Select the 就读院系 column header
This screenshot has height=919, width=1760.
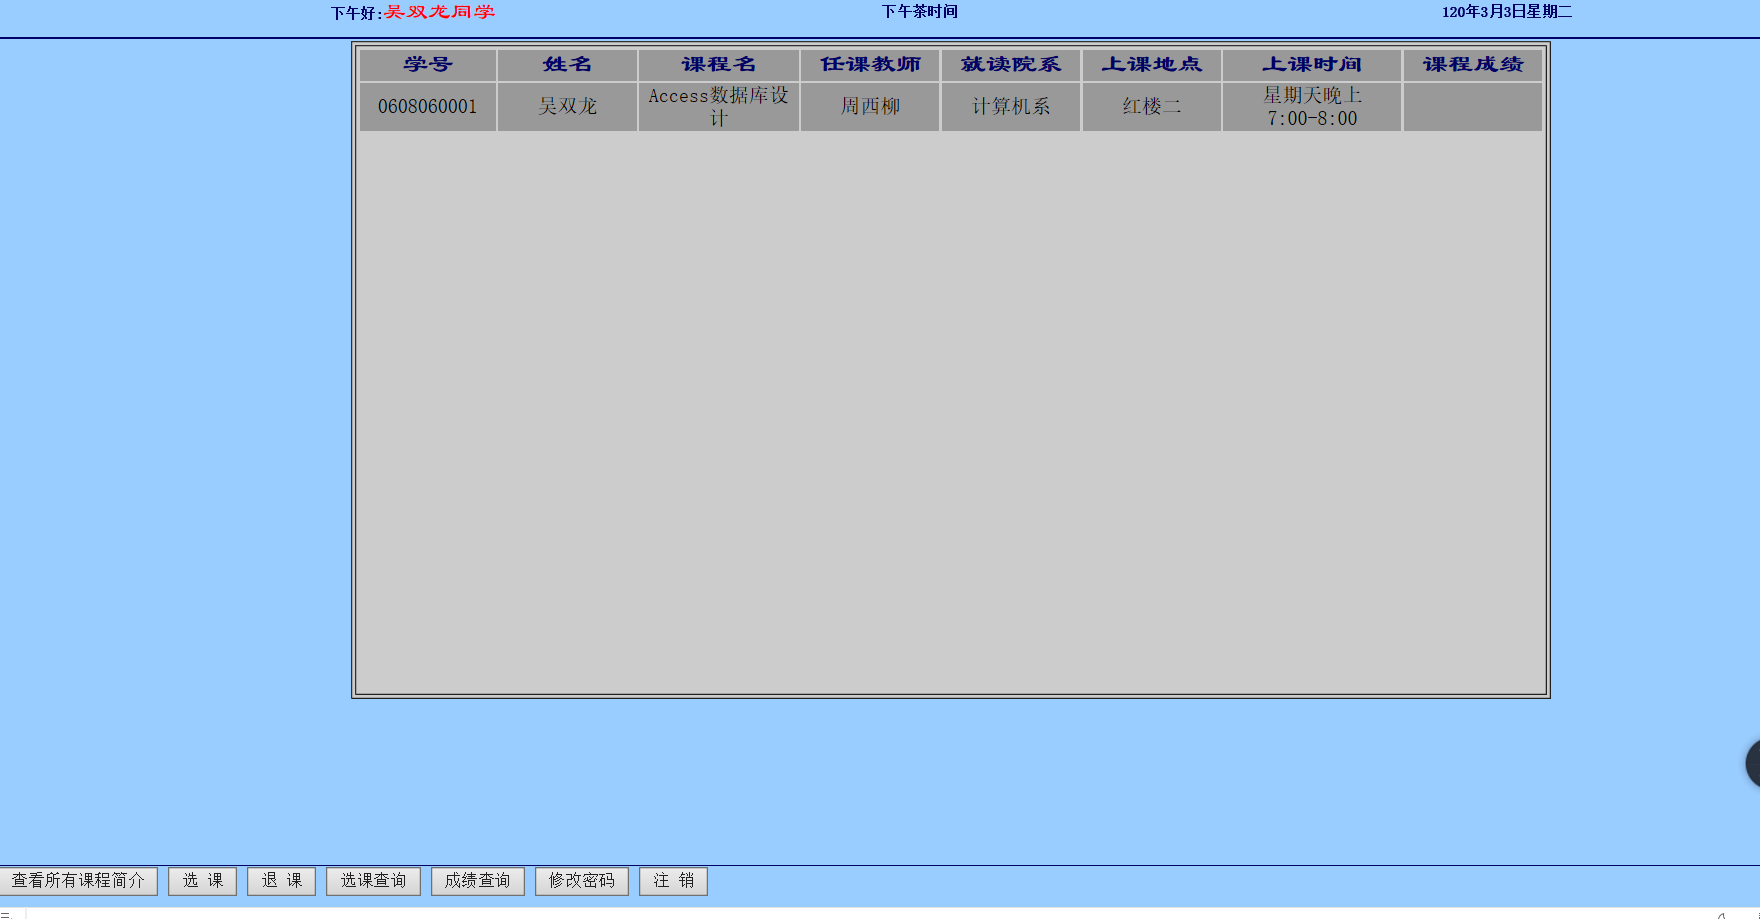[x=1011, y=65]
